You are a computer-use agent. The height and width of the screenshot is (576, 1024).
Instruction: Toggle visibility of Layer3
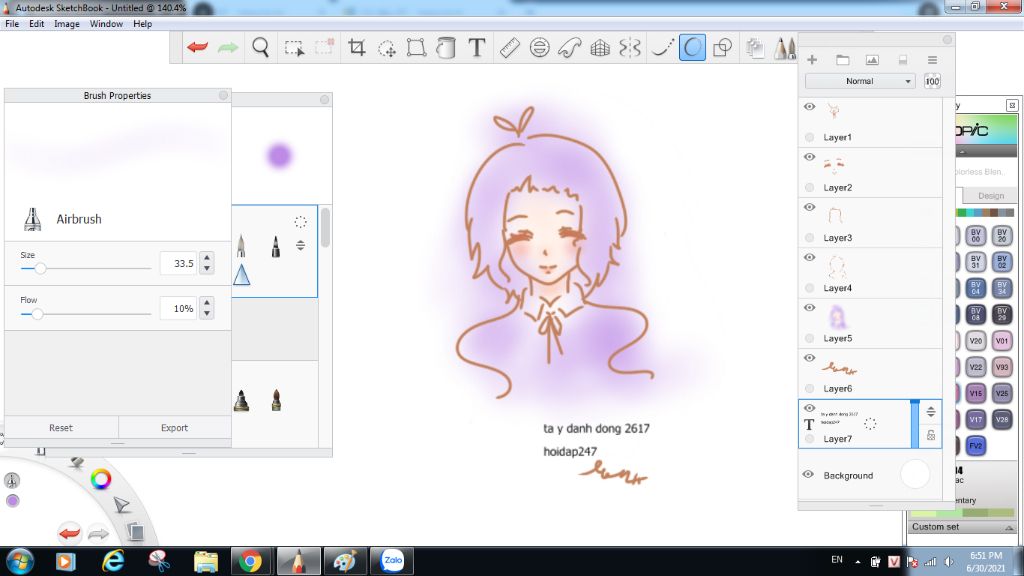point(809,207)
